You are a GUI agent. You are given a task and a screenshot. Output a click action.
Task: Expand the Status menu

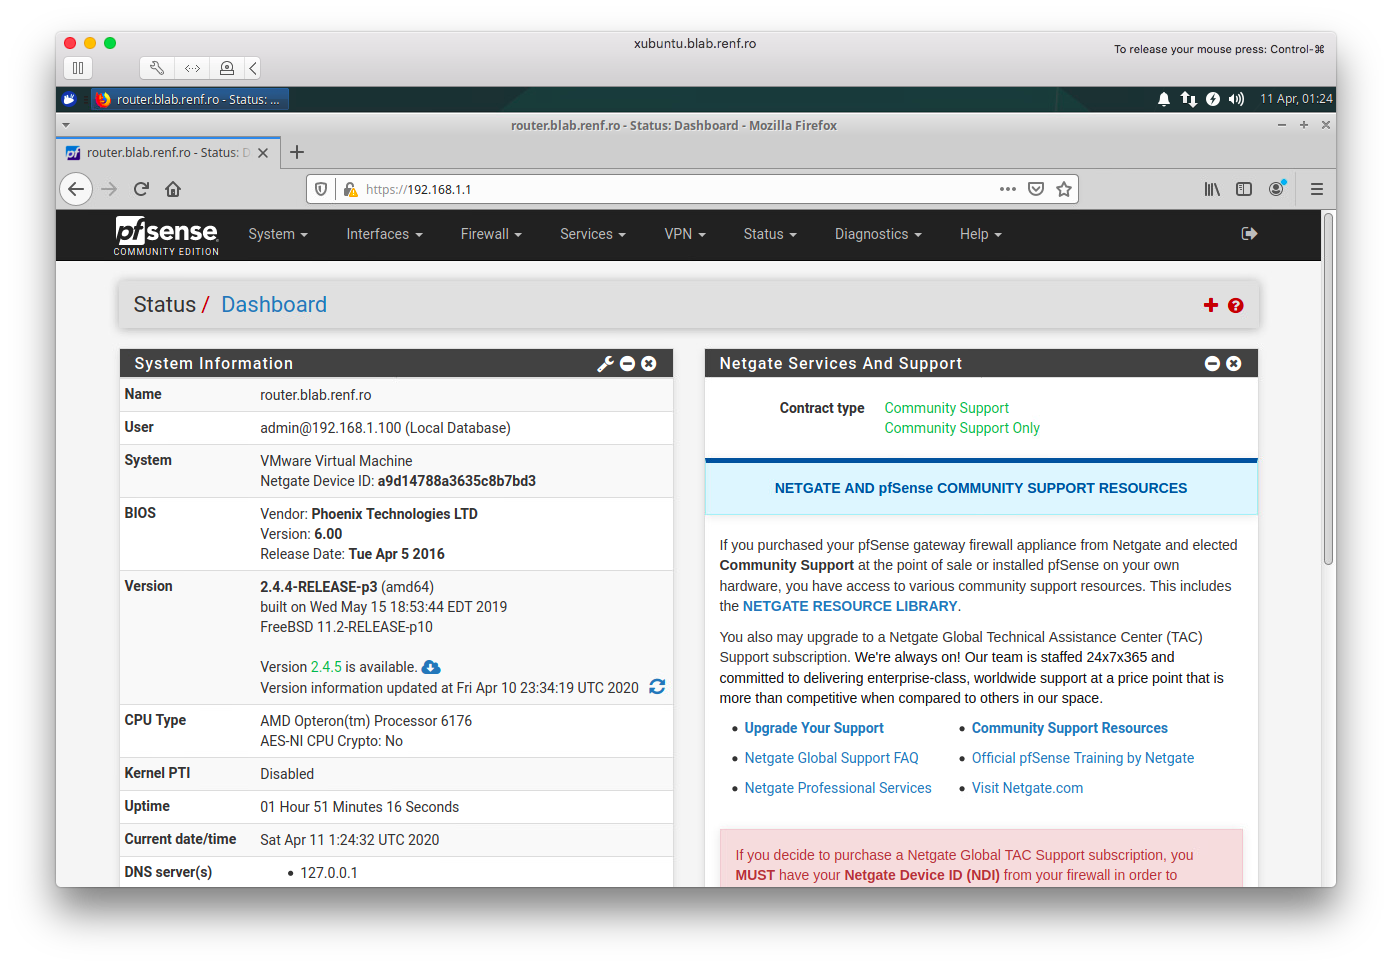(770, 234)
